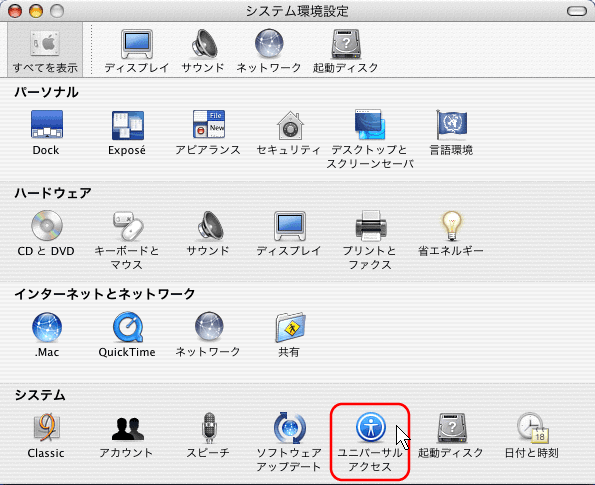The height and width of the screenshot is (485, 595).
Task: Open the 省エネルギー light bulb icon
Action: tap(452, 225)
